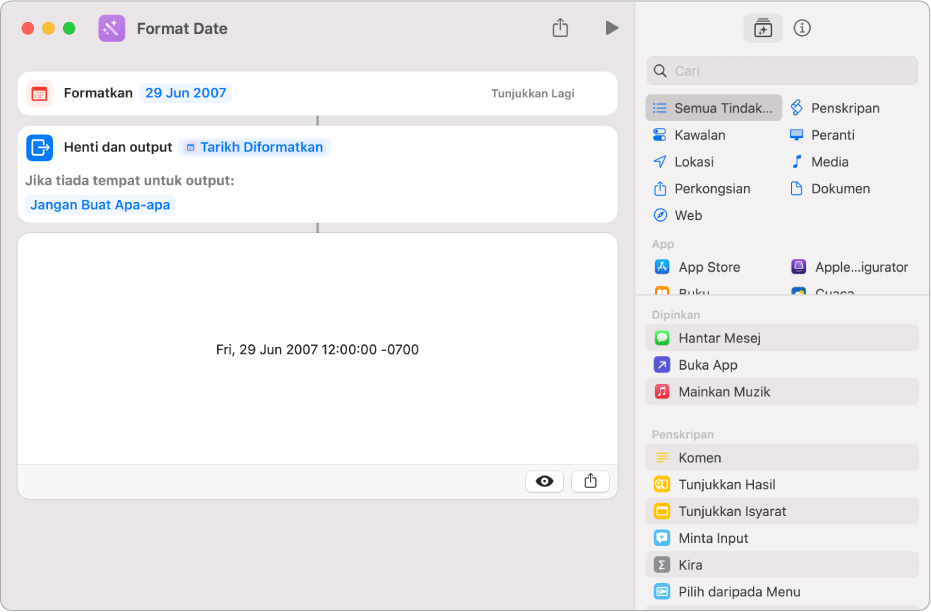Viewport: 931px width, 612px height.
Task: Change the 29 Jun 2007 date parameter
Action: [186, 93]
